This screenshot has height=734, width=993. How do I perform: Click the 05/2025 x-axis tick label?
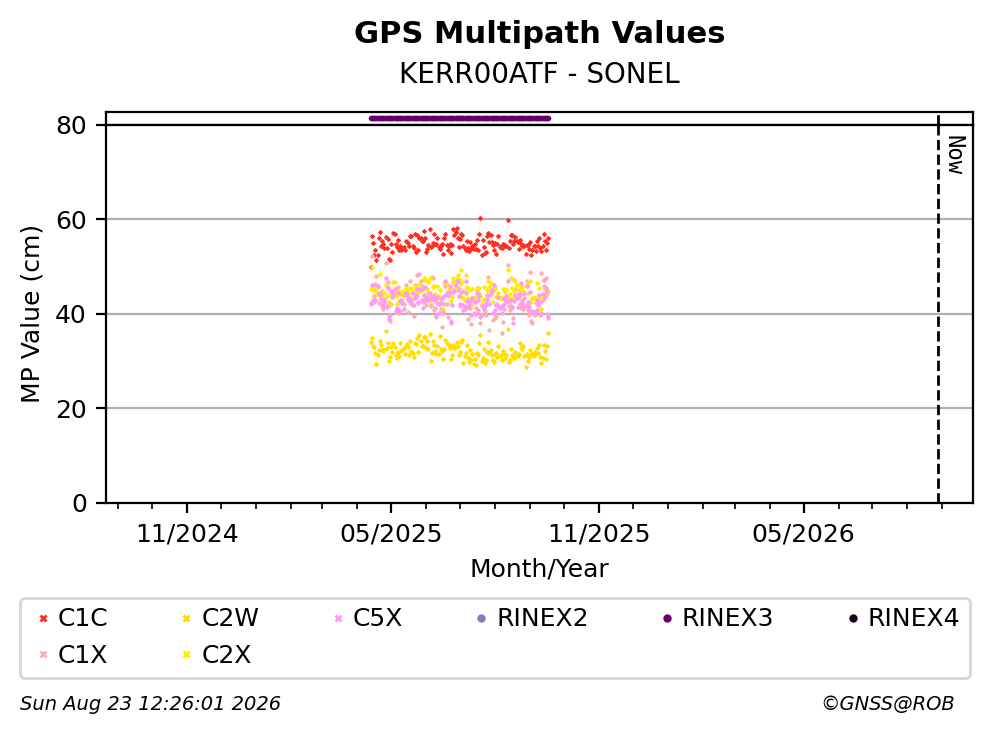point(391,534)
